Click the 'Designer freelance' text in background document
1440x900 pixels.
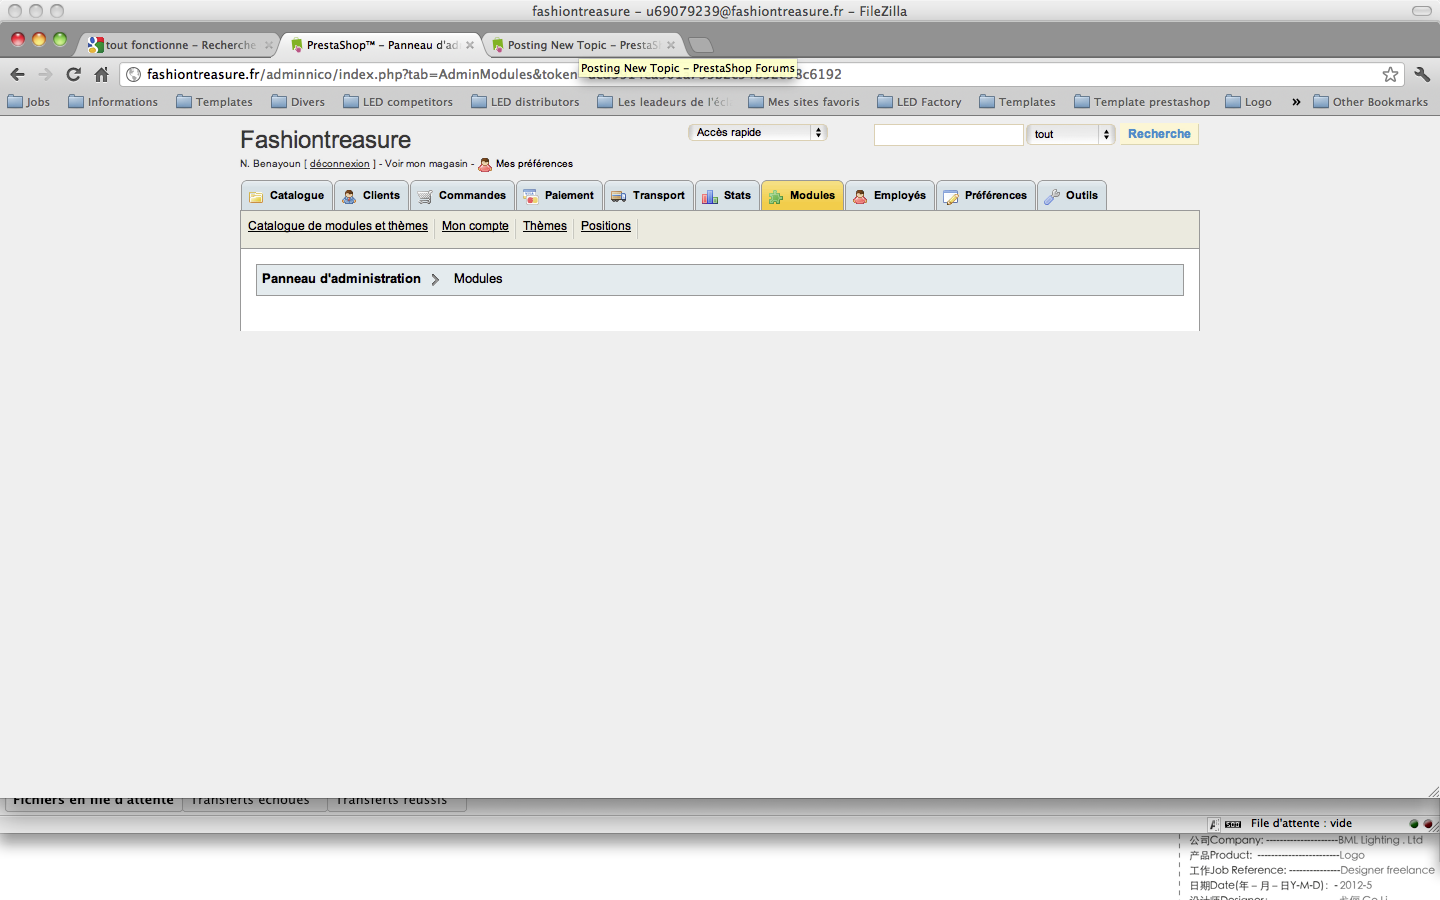[x=1387, y=870]
